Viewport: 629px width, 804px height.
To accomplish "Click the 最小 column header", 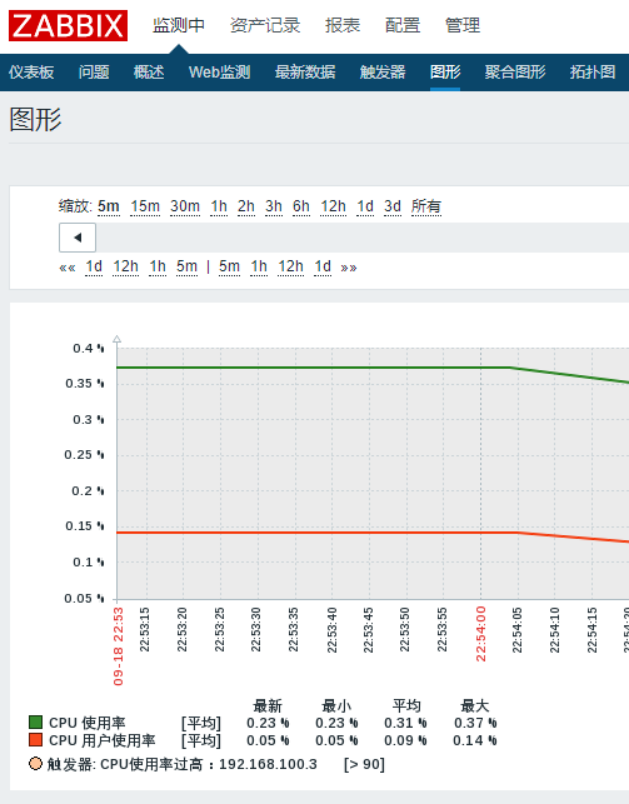I will click(x=336, y=706).
